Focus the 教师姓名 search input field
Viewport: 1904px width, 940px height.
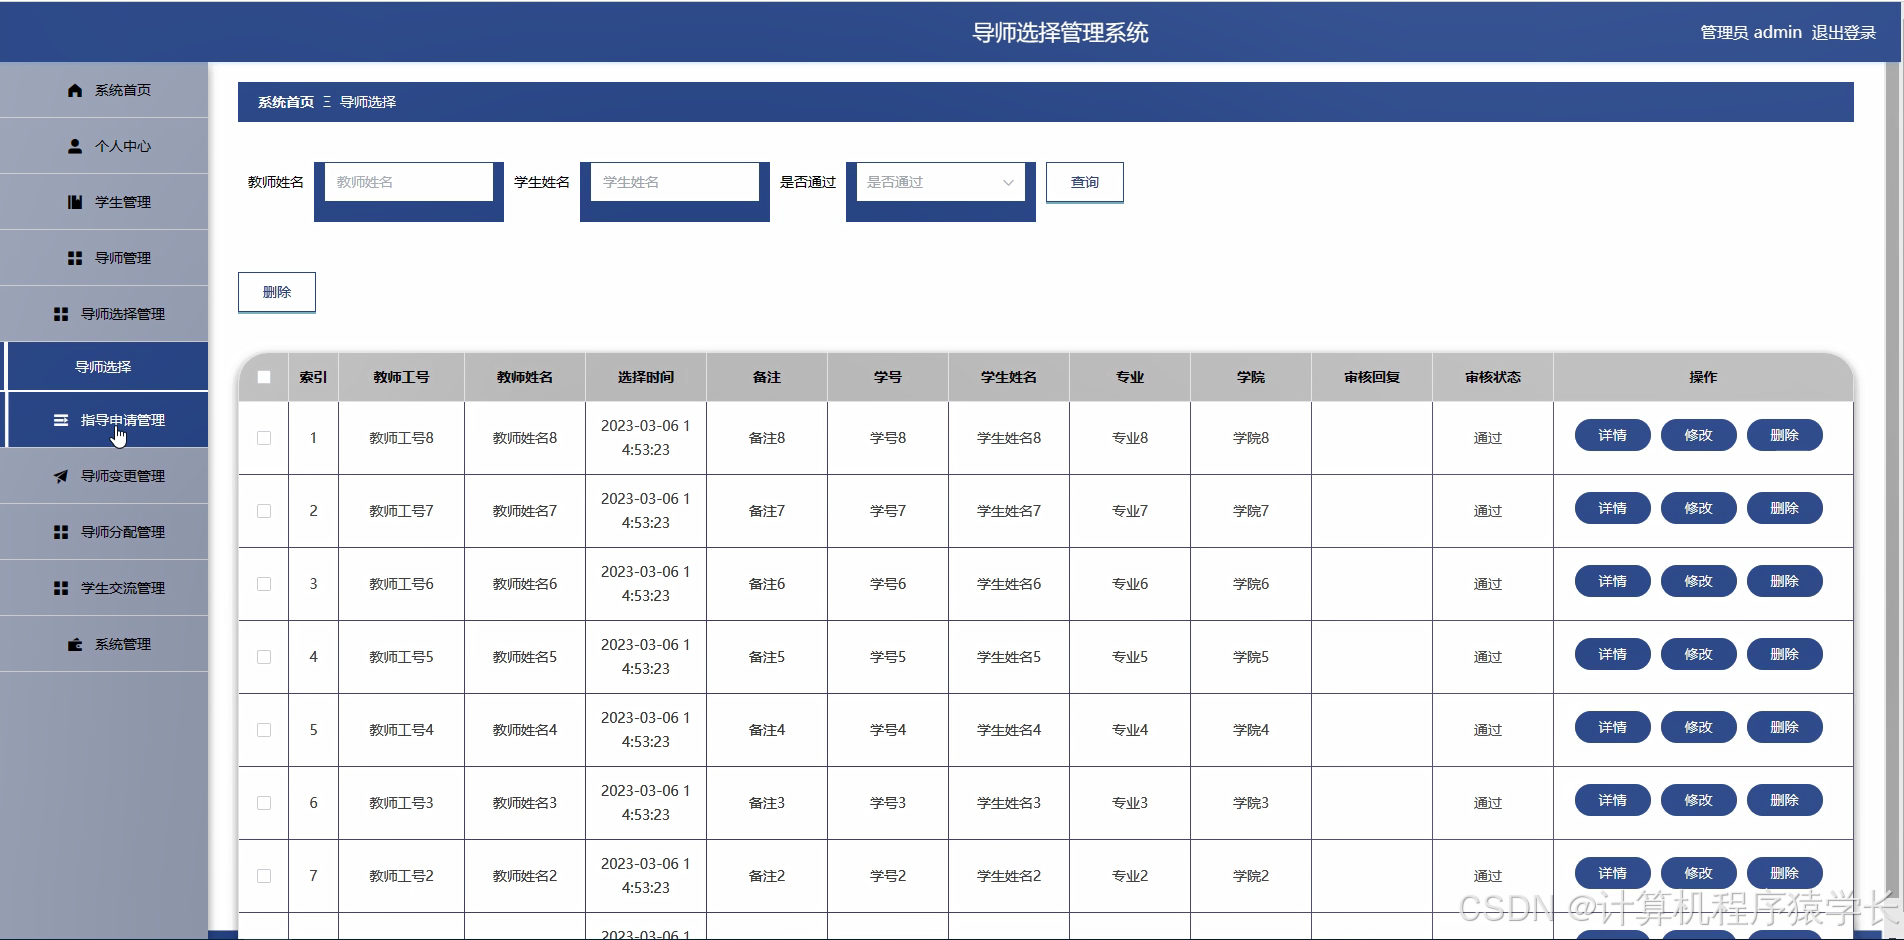(x=408, y=182)
